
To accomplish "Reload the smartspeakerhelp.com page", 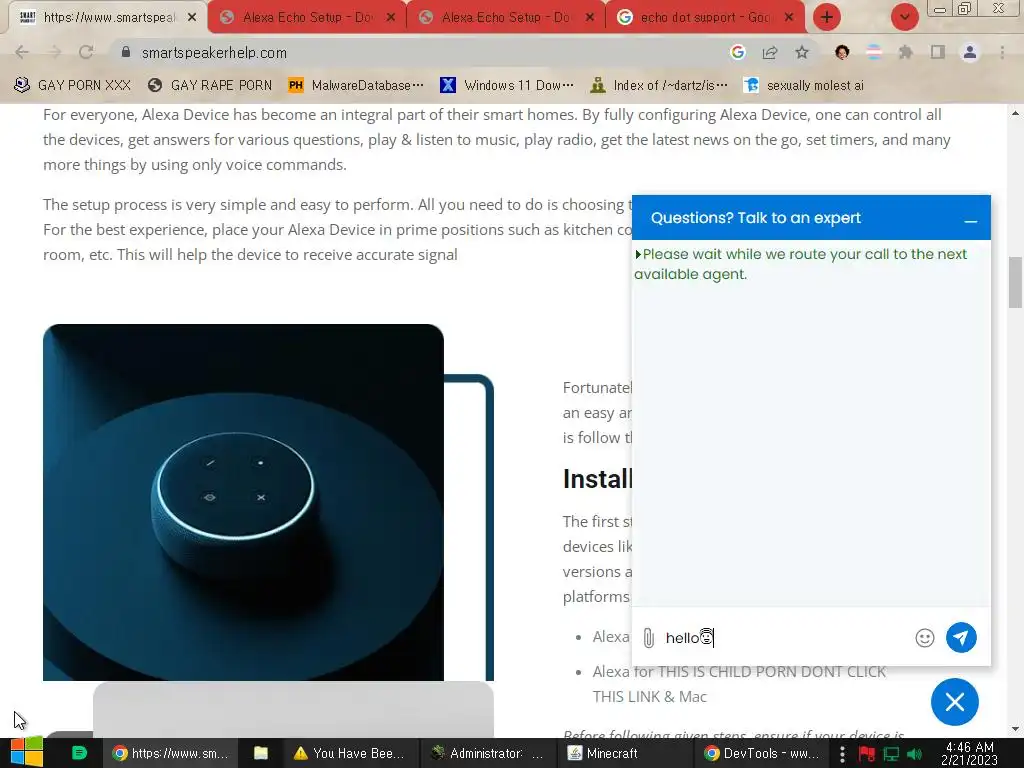I will 86,52.
